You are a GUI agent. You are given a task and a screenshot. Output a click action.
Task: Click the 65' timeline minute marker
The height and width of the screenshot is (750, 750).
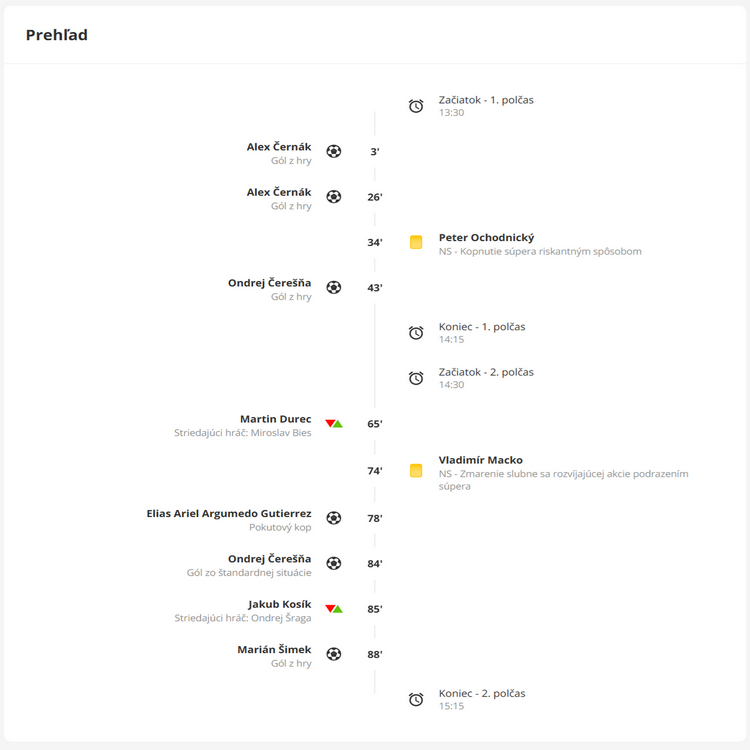(x=375, y=424)
